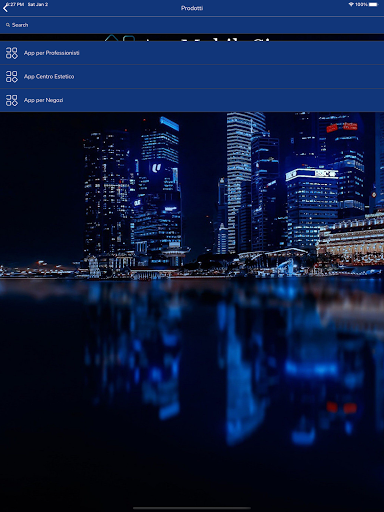384x512 pixels.
Task: Open the App per Professionisti item
Action: [52, 53]
